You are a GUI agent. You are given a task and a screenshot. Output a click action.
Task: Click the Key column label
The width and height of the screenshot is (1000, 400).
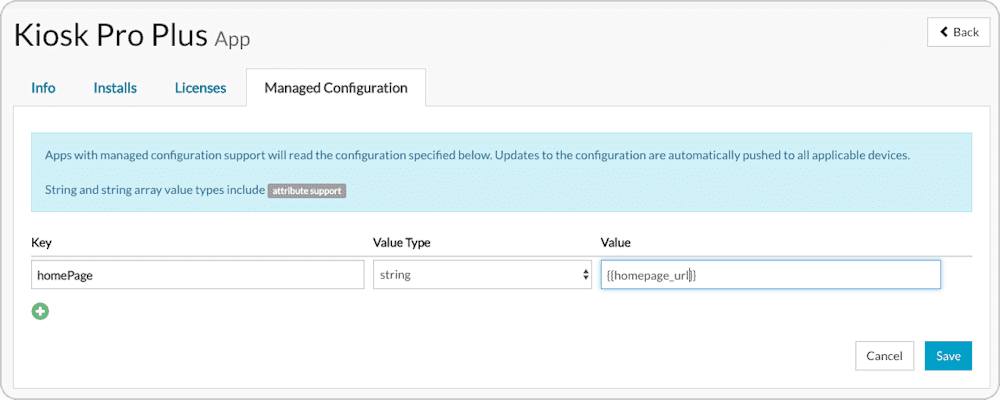(41, 242)
